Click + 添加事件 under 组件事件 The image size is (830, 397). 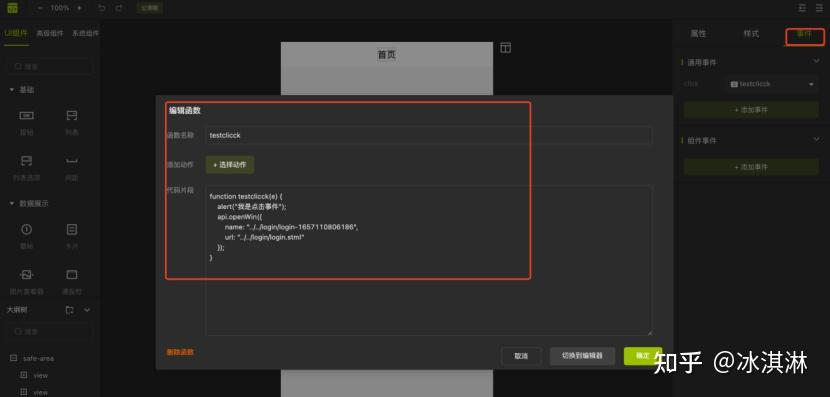(x=751, y=167)
